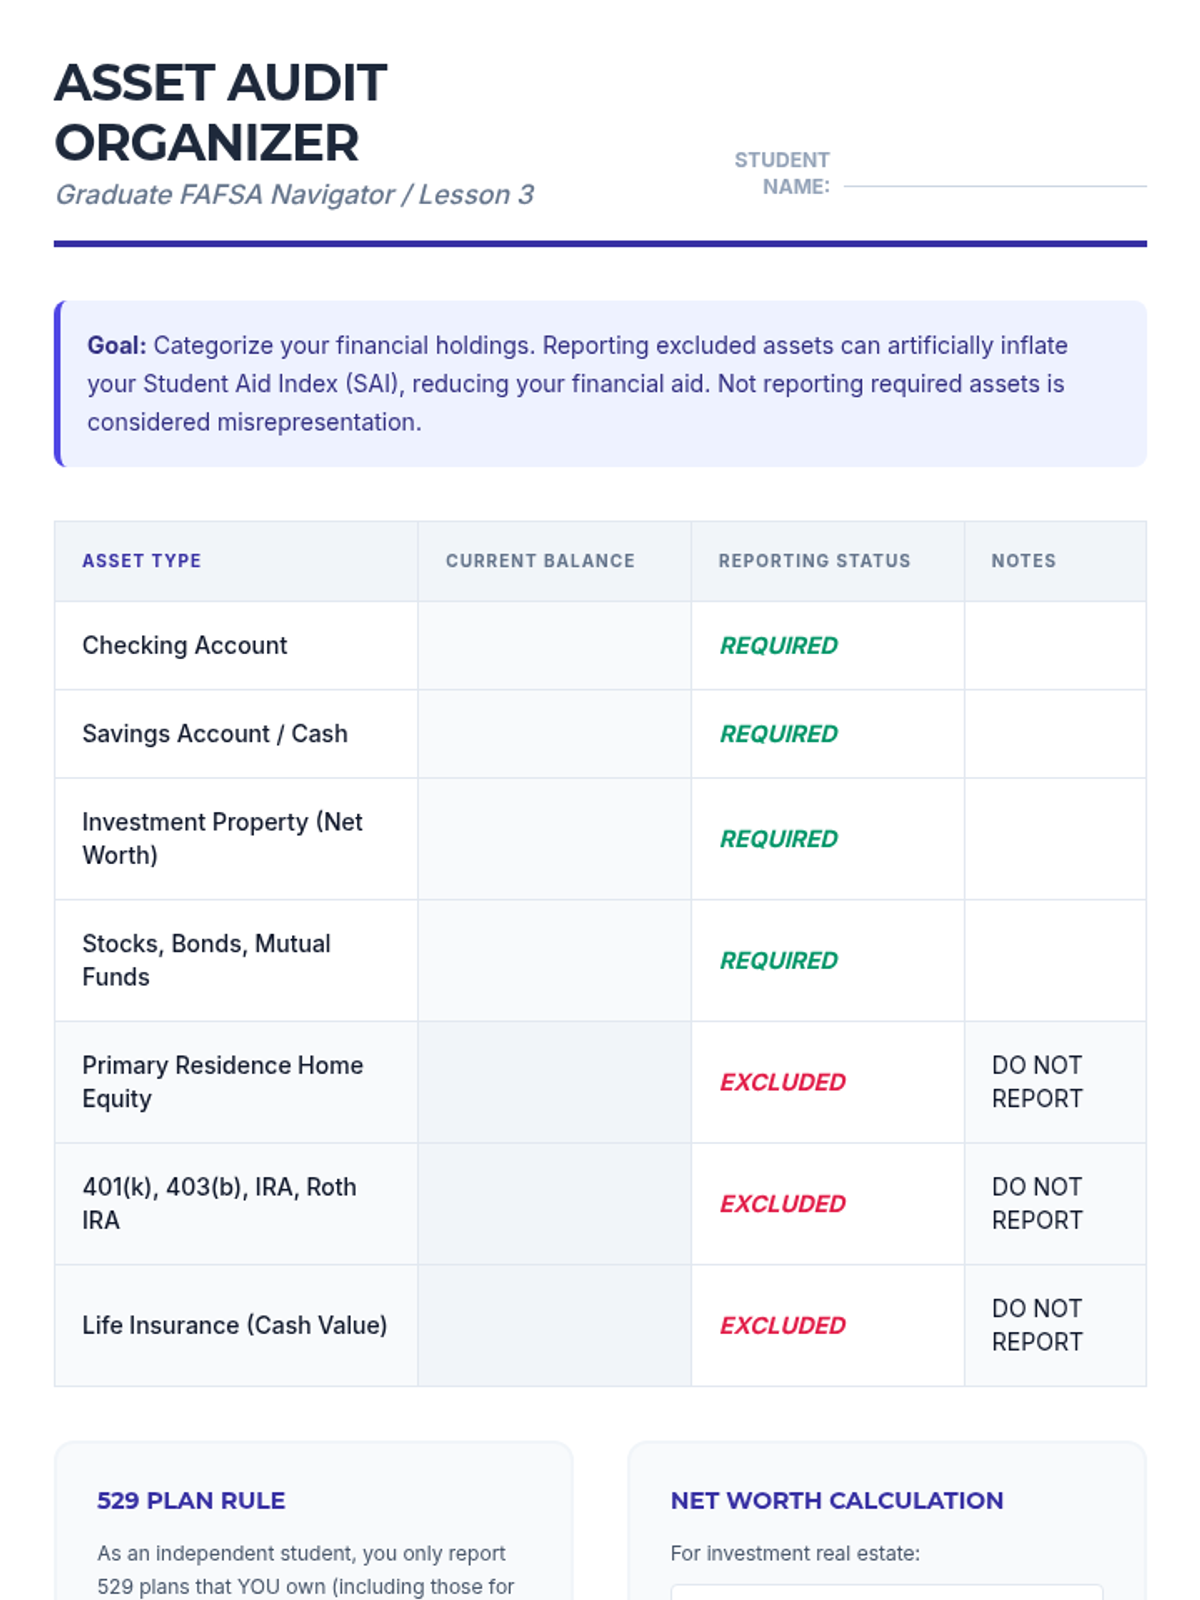Click the Notes column header
Screen dimensions: 1200x1600
tap(1023, 561)
